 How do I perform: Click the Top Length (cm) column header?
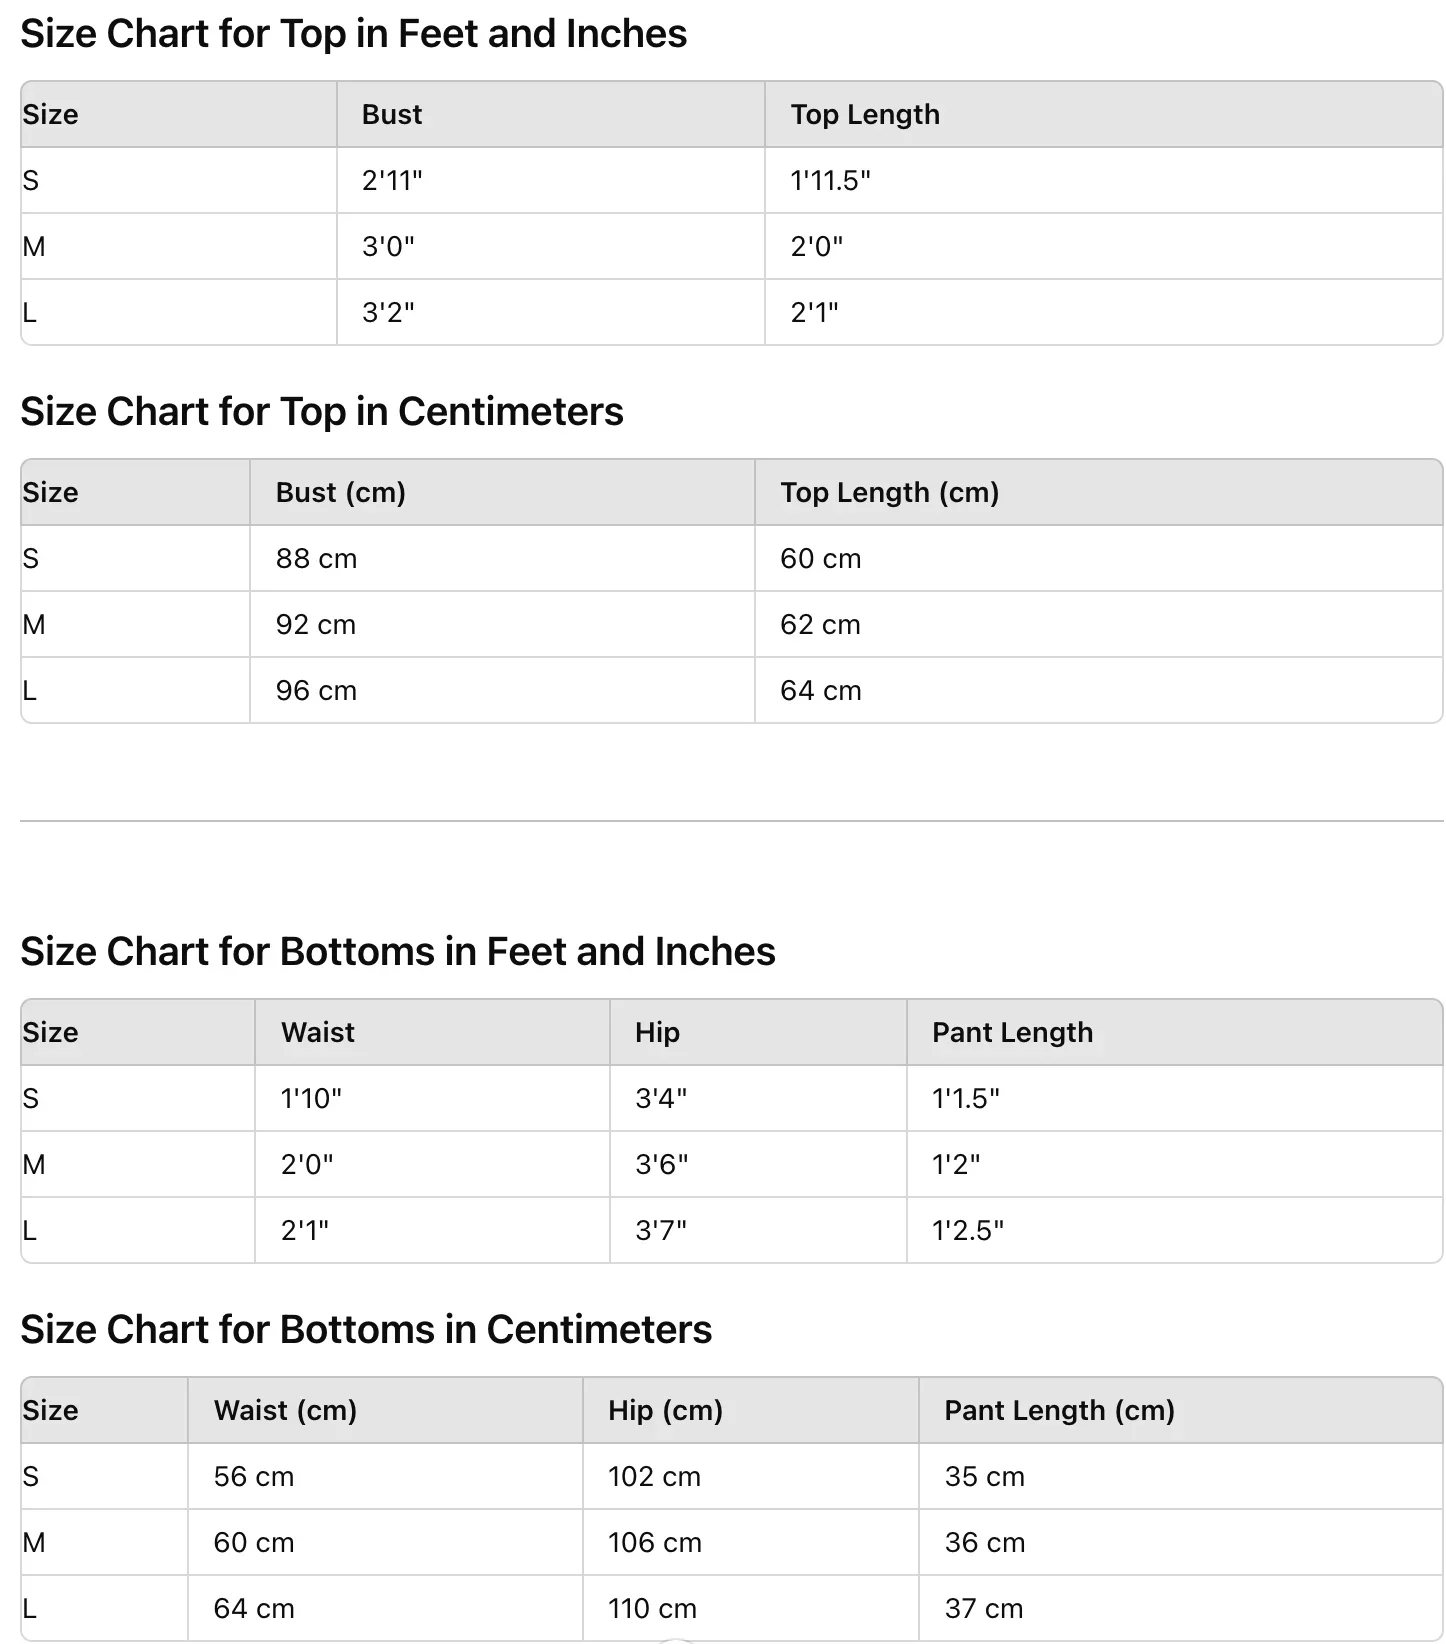click(x=1098, y=493)
